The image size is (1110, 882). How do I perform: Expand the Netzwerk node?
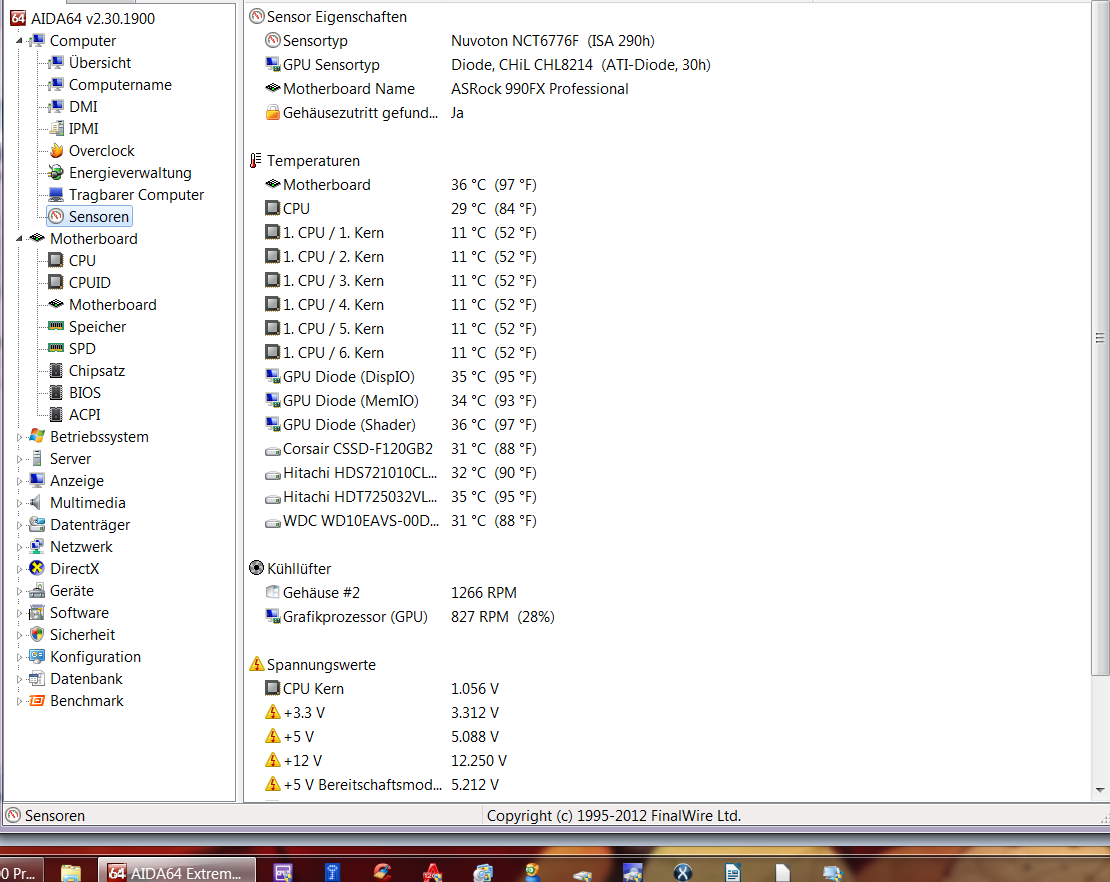click(x=19, y=547)
